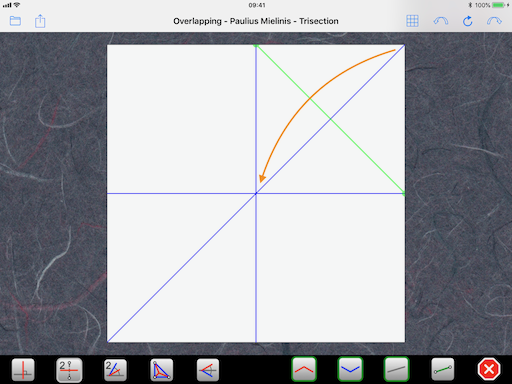
Task: Select the fold-through-point arc tool
Action: click(208, 369)
